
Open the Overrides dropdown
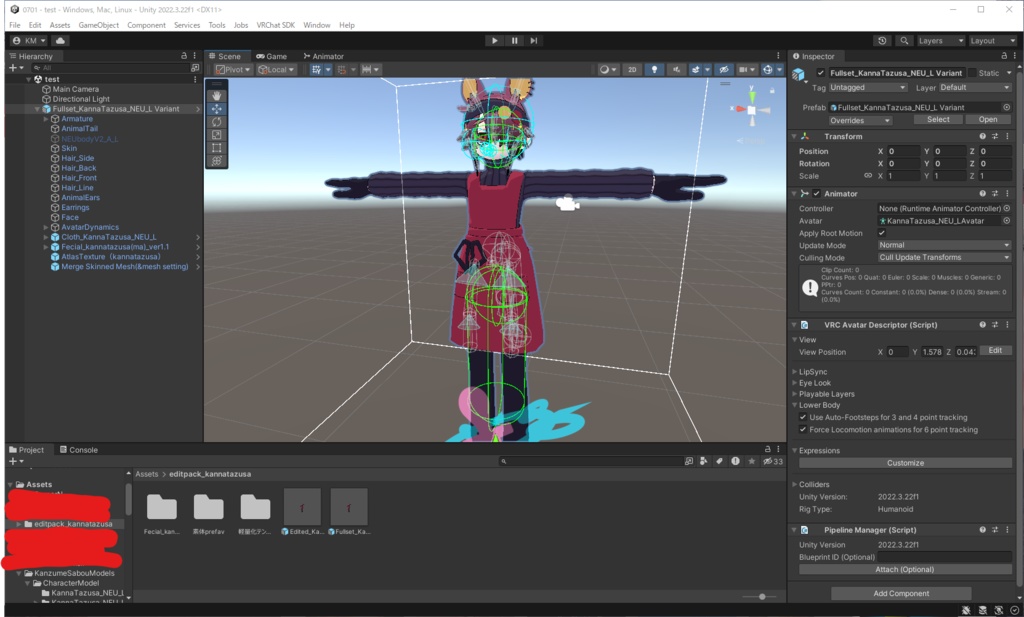860,121
